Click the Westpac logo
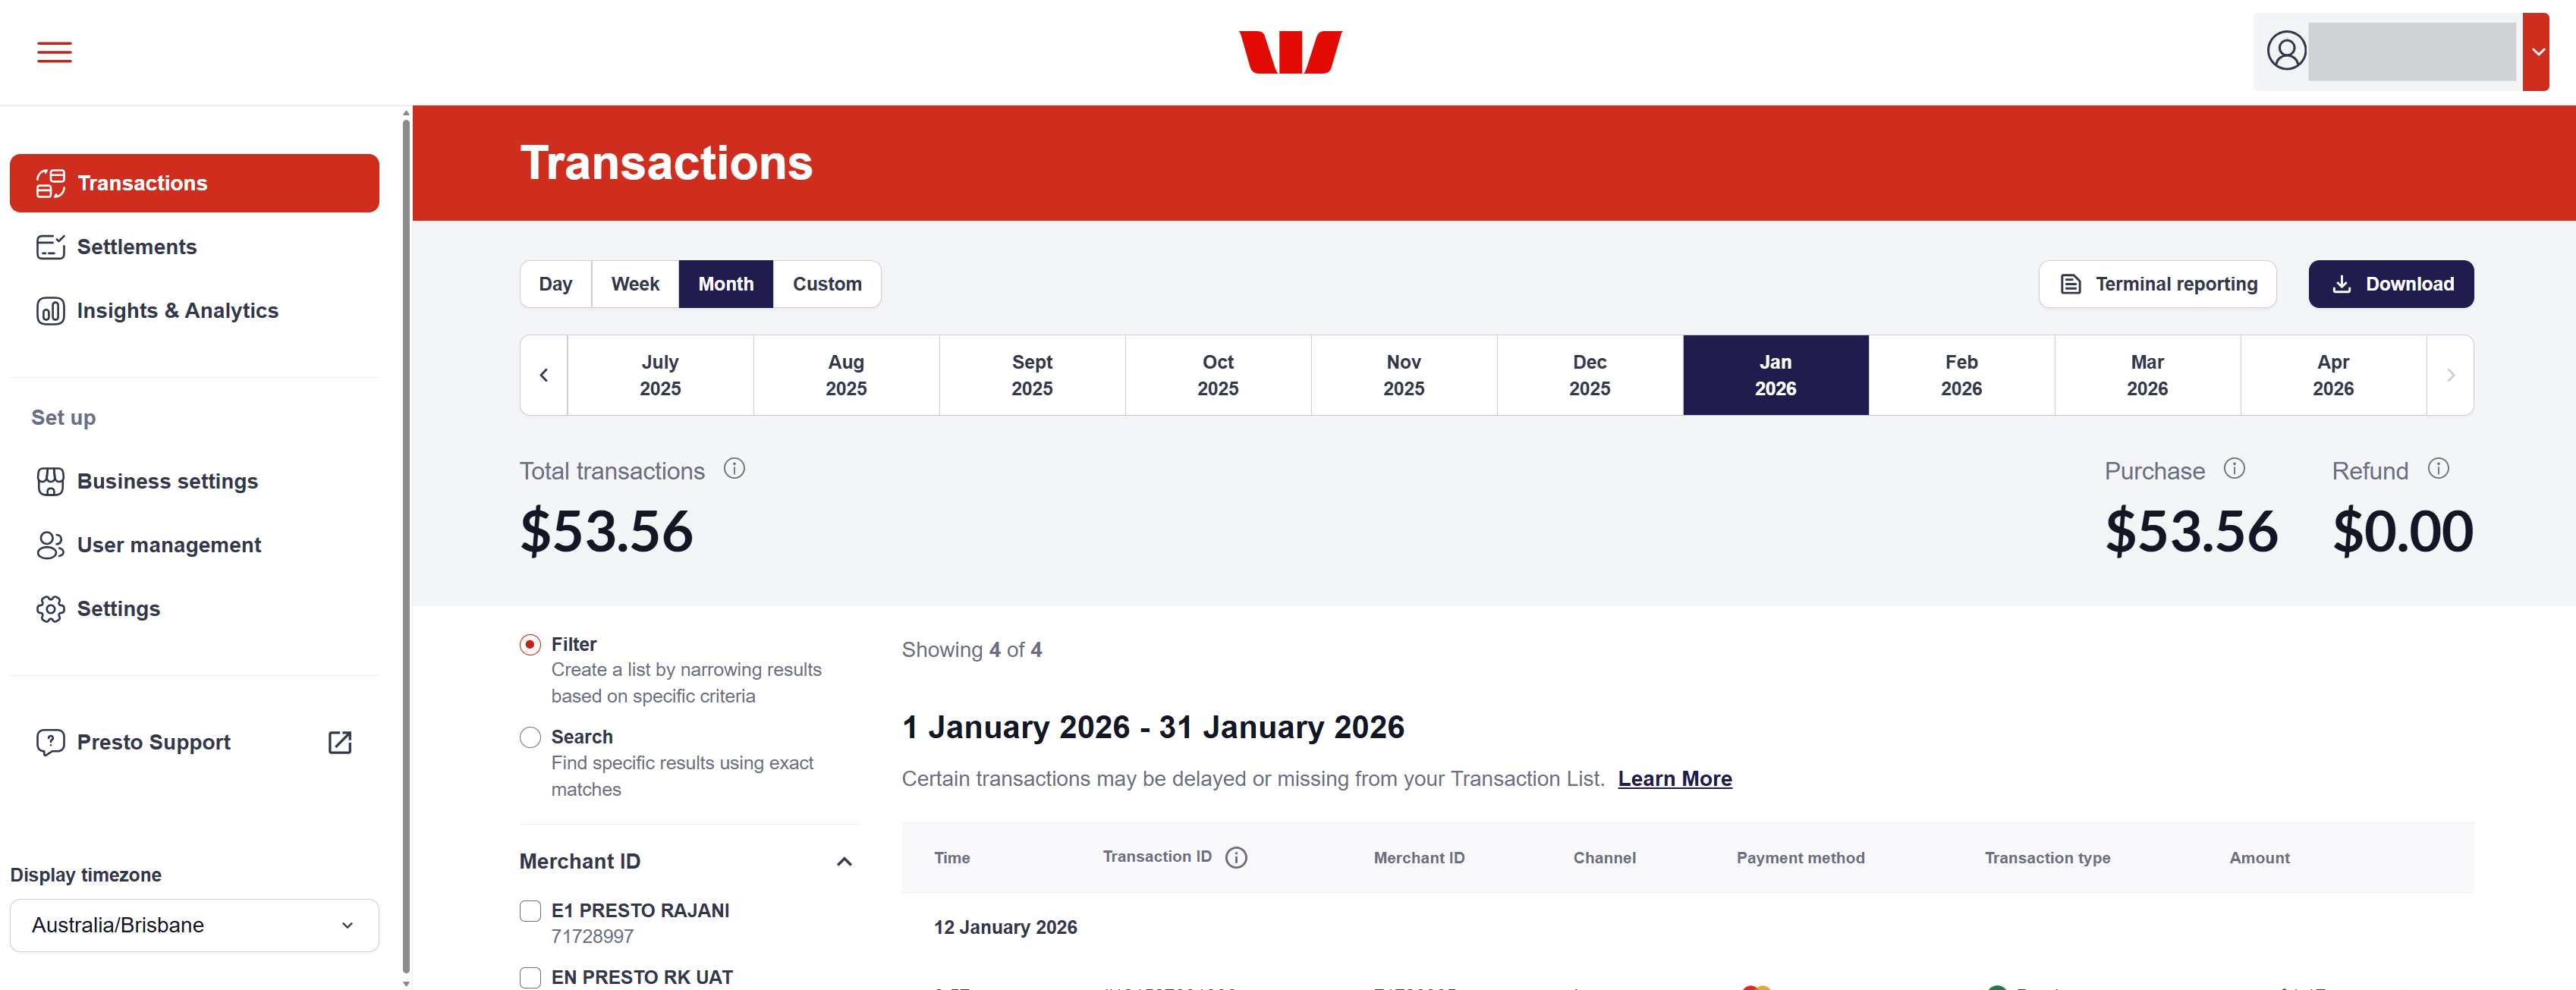Screen dimensions: 2576x990 [1290, 52]
